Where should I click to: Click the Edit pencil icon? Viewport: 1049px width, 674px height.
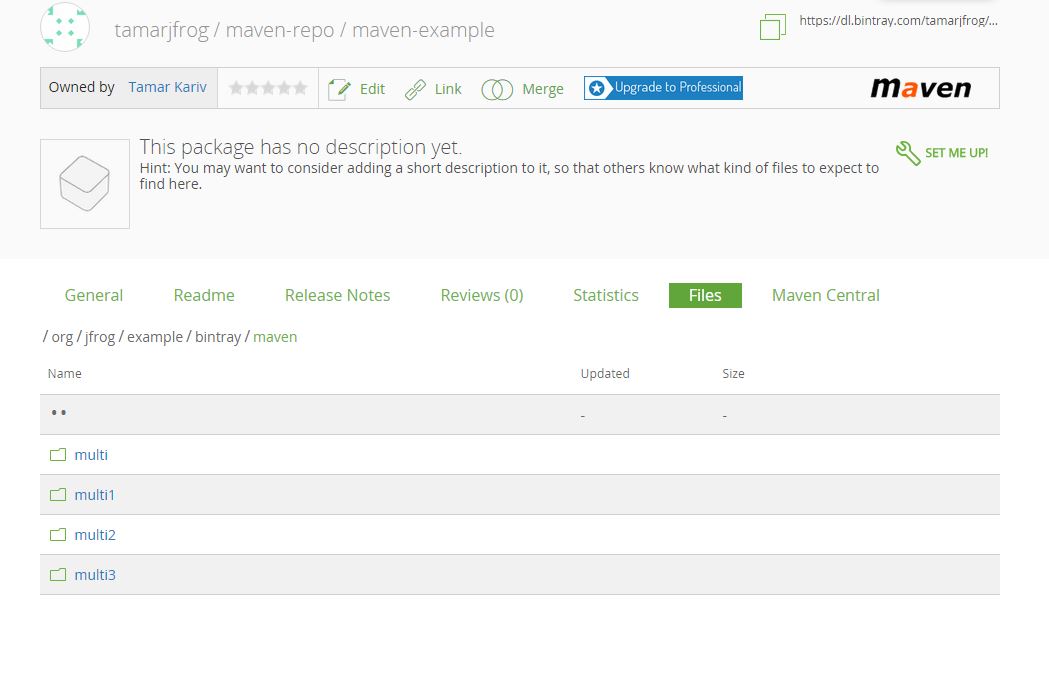340,89
